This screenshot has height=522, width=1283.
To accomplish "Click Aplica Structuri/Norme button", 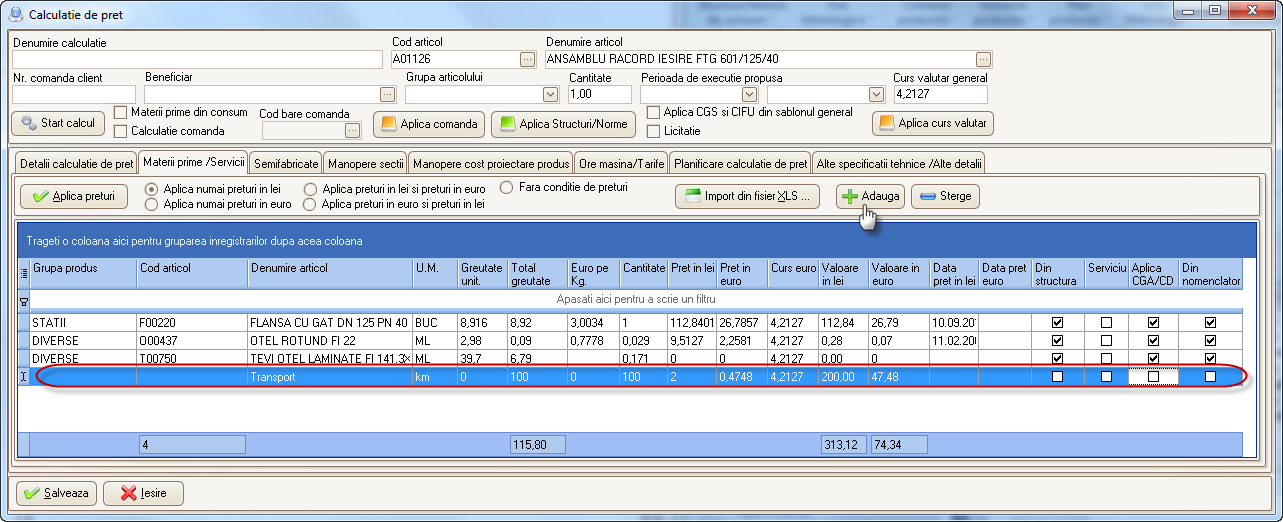I will (x=565, y=124).
